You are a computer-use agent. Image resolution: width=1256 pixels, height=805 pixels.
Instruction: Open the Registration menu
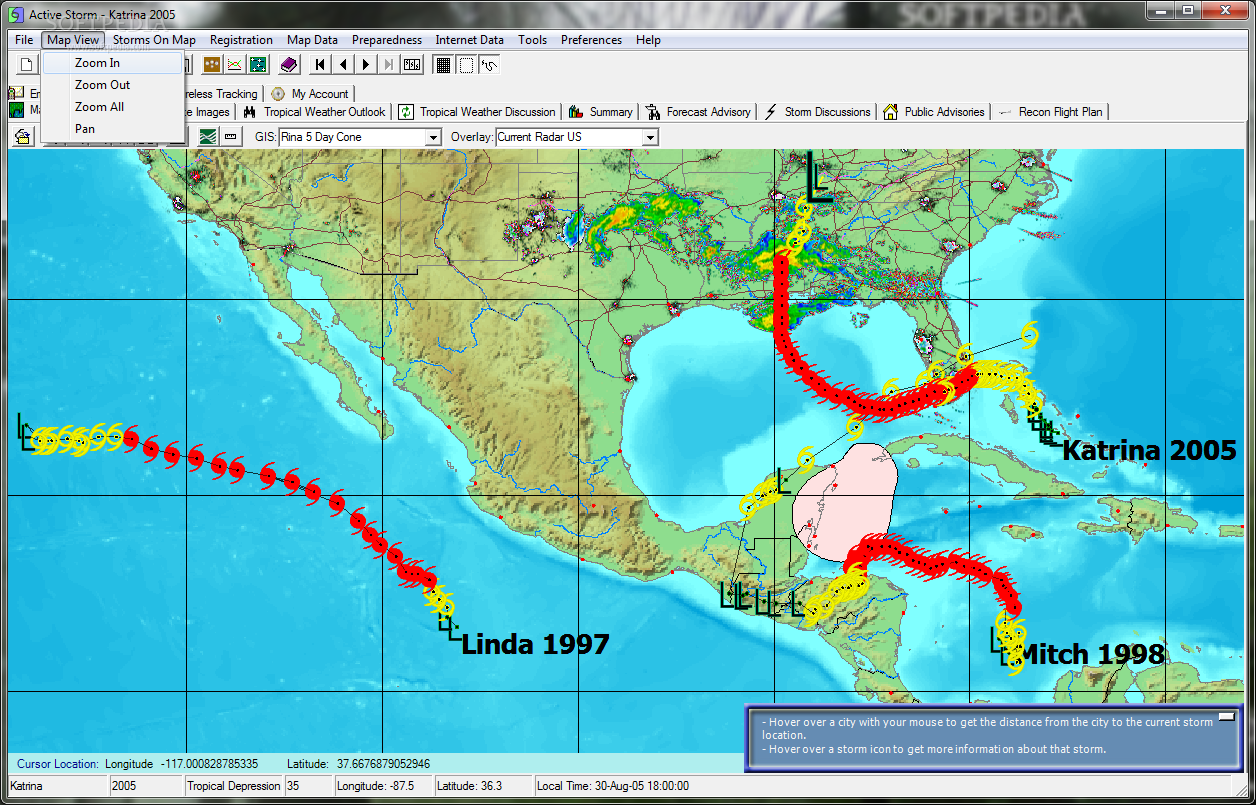click(241, 40)
